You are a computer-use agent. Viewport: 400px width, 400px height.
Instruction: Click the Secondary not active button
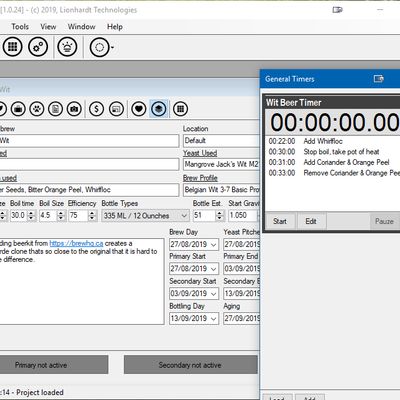[190, 365]
